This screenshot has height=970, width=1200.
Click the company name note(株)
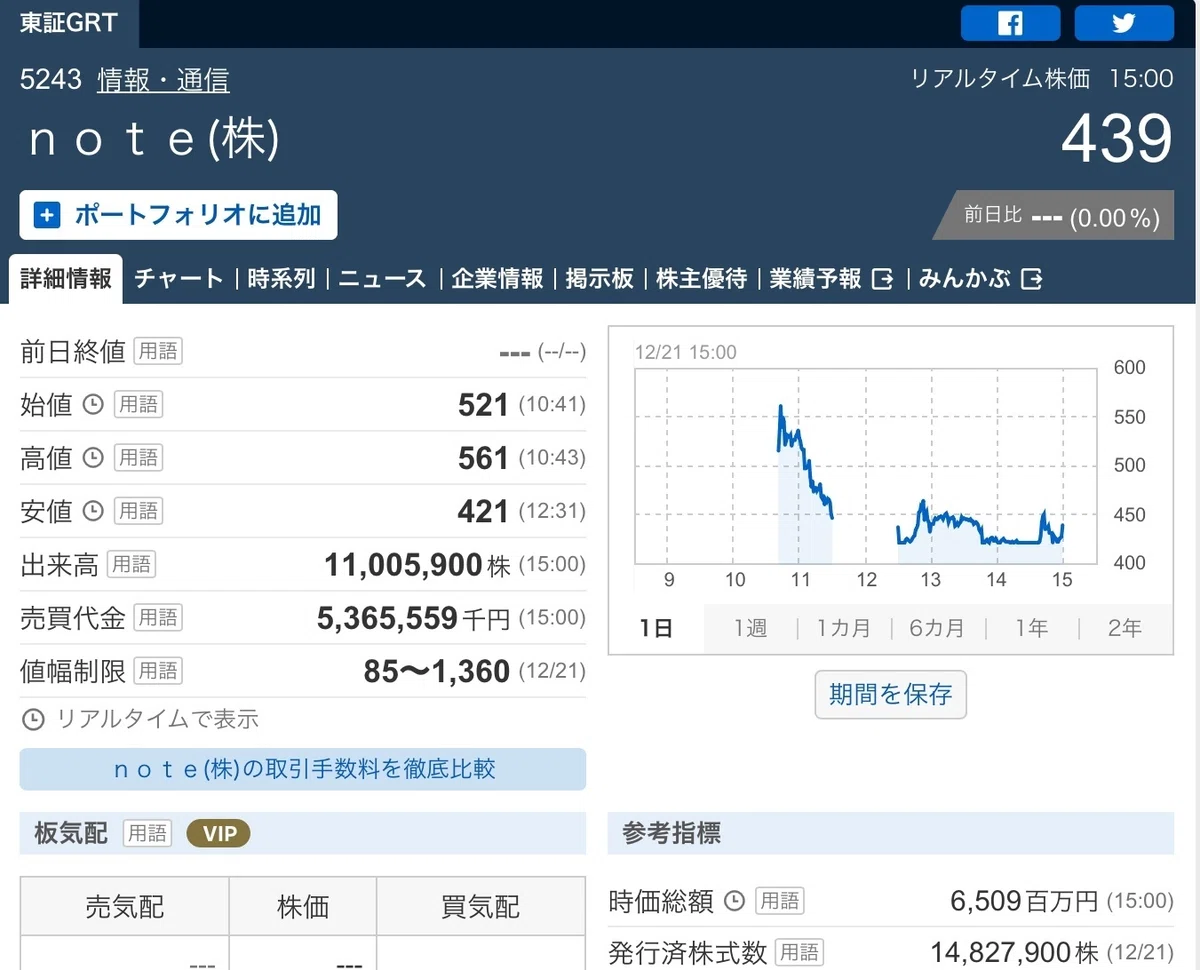pos(154,139)
